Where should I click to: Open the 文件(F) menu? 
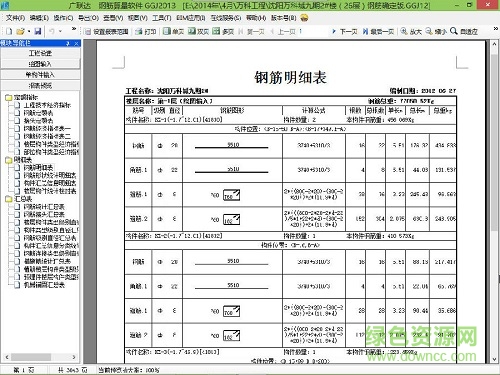15,18
